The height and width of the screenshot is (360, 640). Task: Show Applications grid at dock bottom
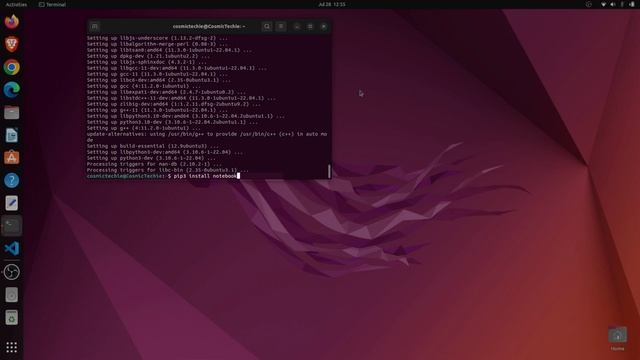coord(11,347)
